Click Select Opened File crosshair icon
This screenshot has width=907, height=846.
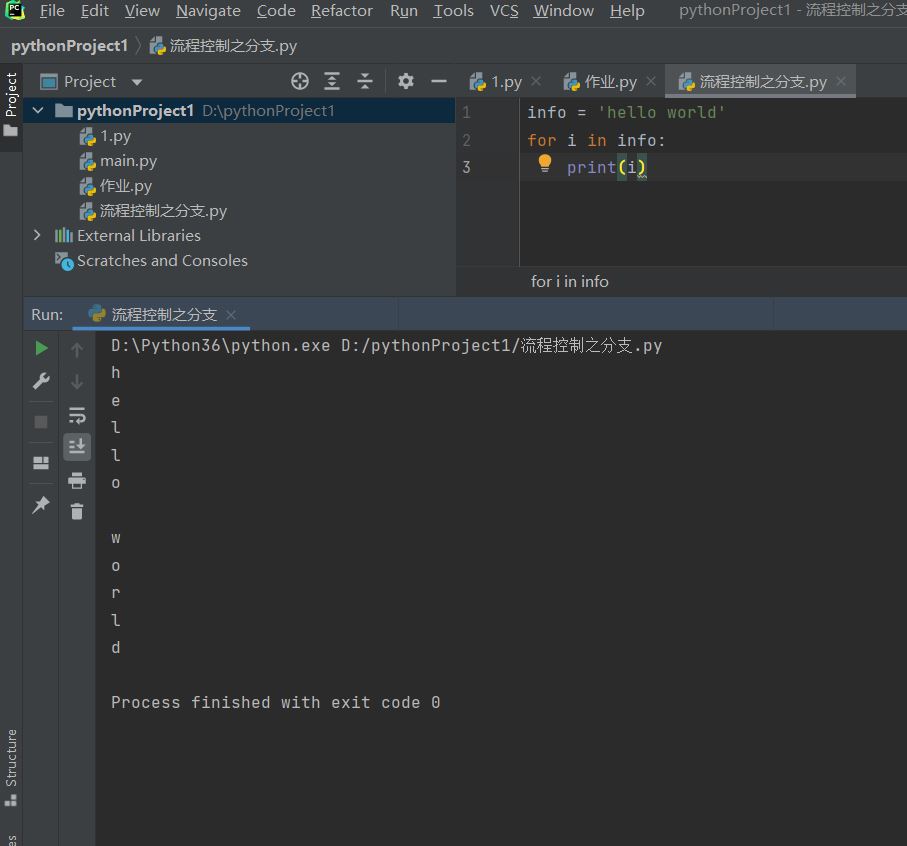300,82
